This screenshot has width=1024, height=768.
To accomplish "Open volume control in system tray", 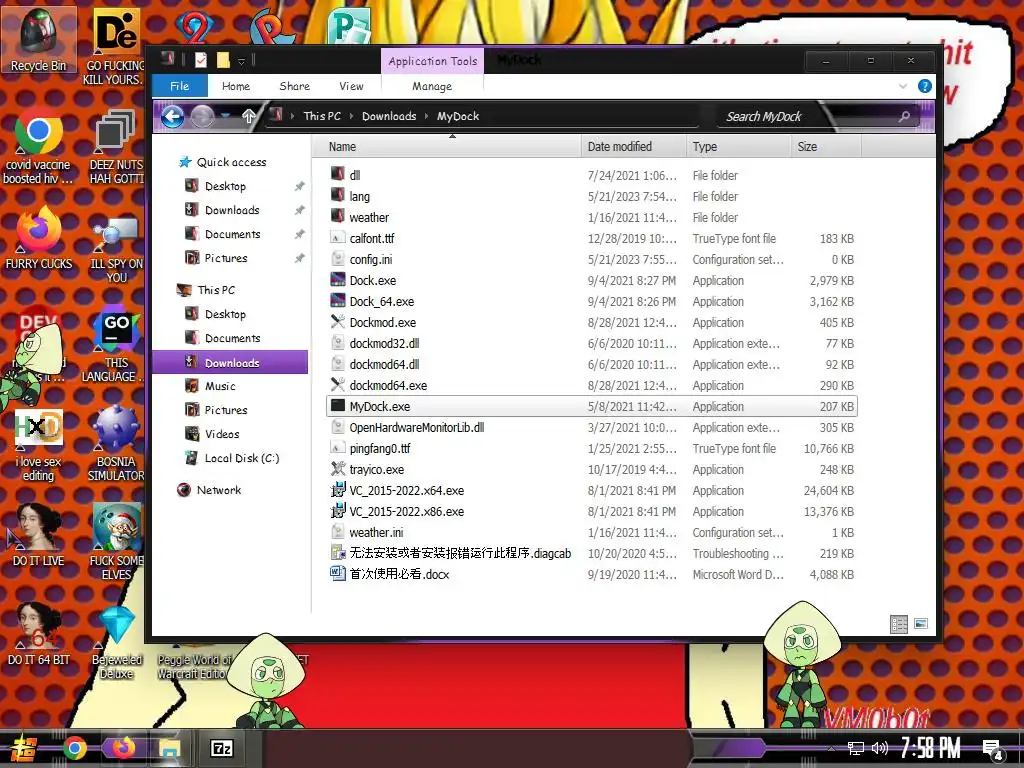I will [x=879, y=748].
